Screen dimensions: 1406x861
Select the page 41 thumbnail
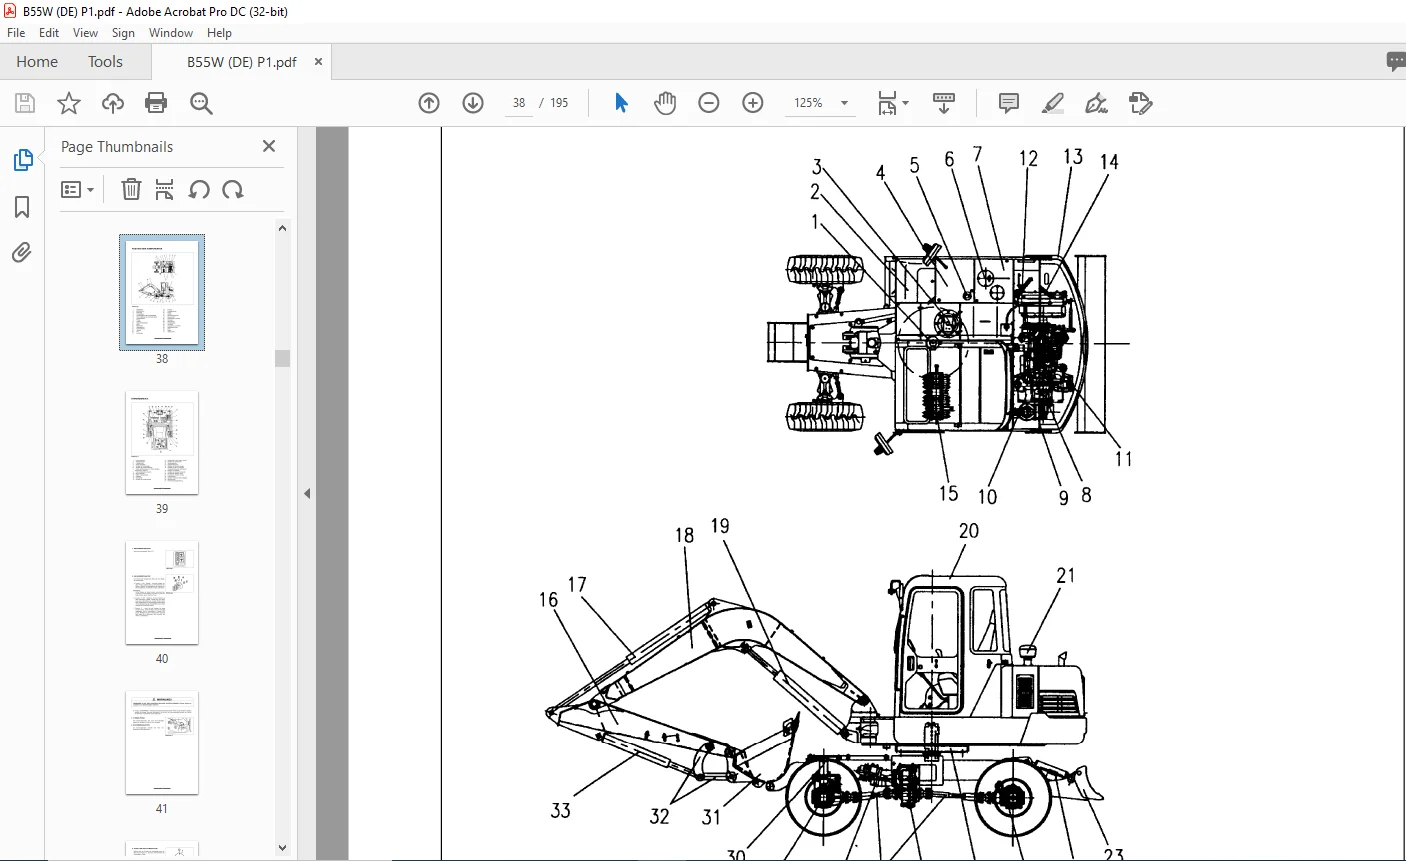[162, 742]
